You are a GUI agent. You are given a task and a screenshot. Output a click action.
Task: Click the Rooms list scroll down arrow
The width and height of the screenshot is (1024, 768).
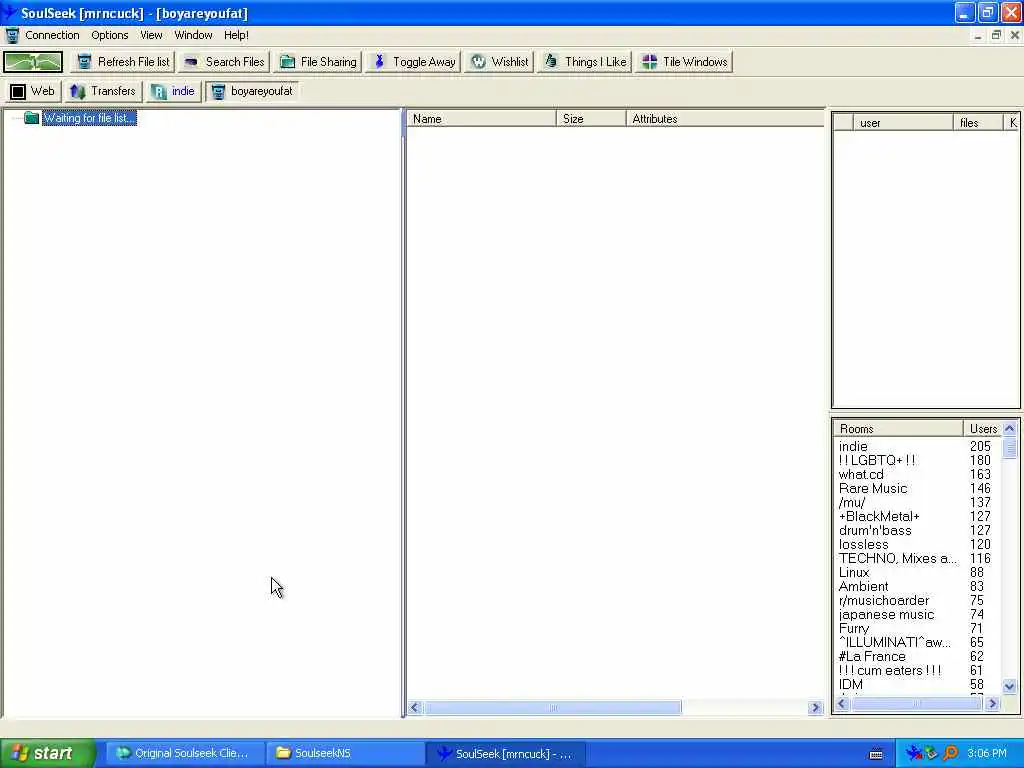click(1010, 686)
